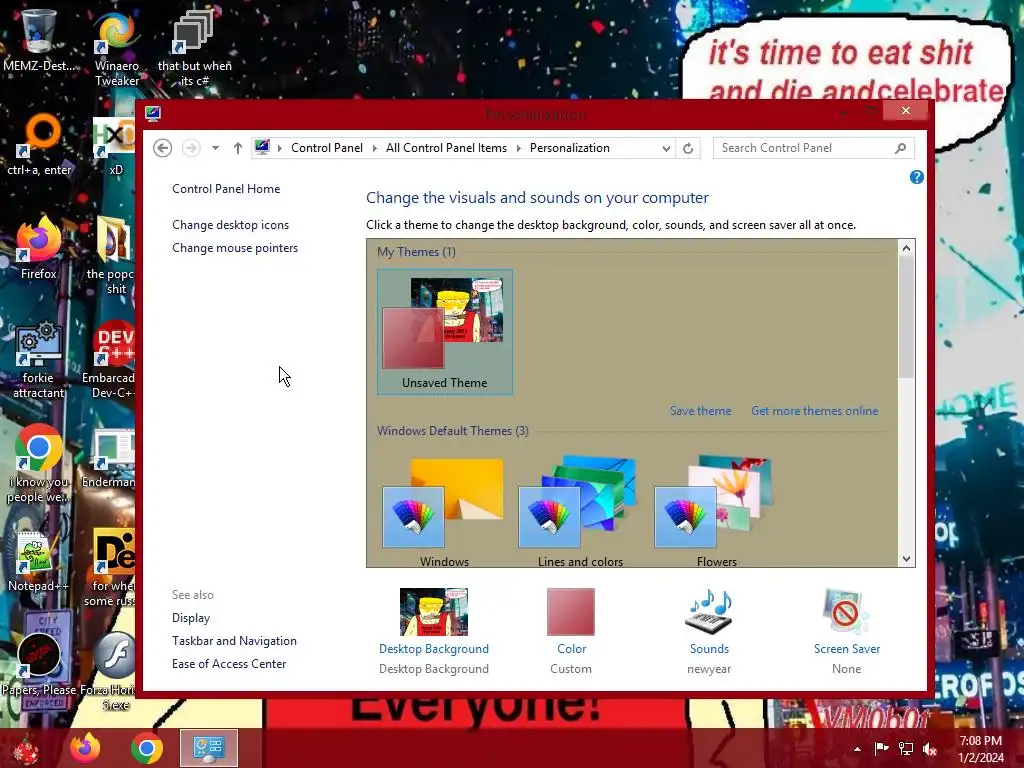Viewport: 1024px width, 768px height.
Task: Open Change desktop icons link
Action: pyautogui.click(x=231, y=225)
